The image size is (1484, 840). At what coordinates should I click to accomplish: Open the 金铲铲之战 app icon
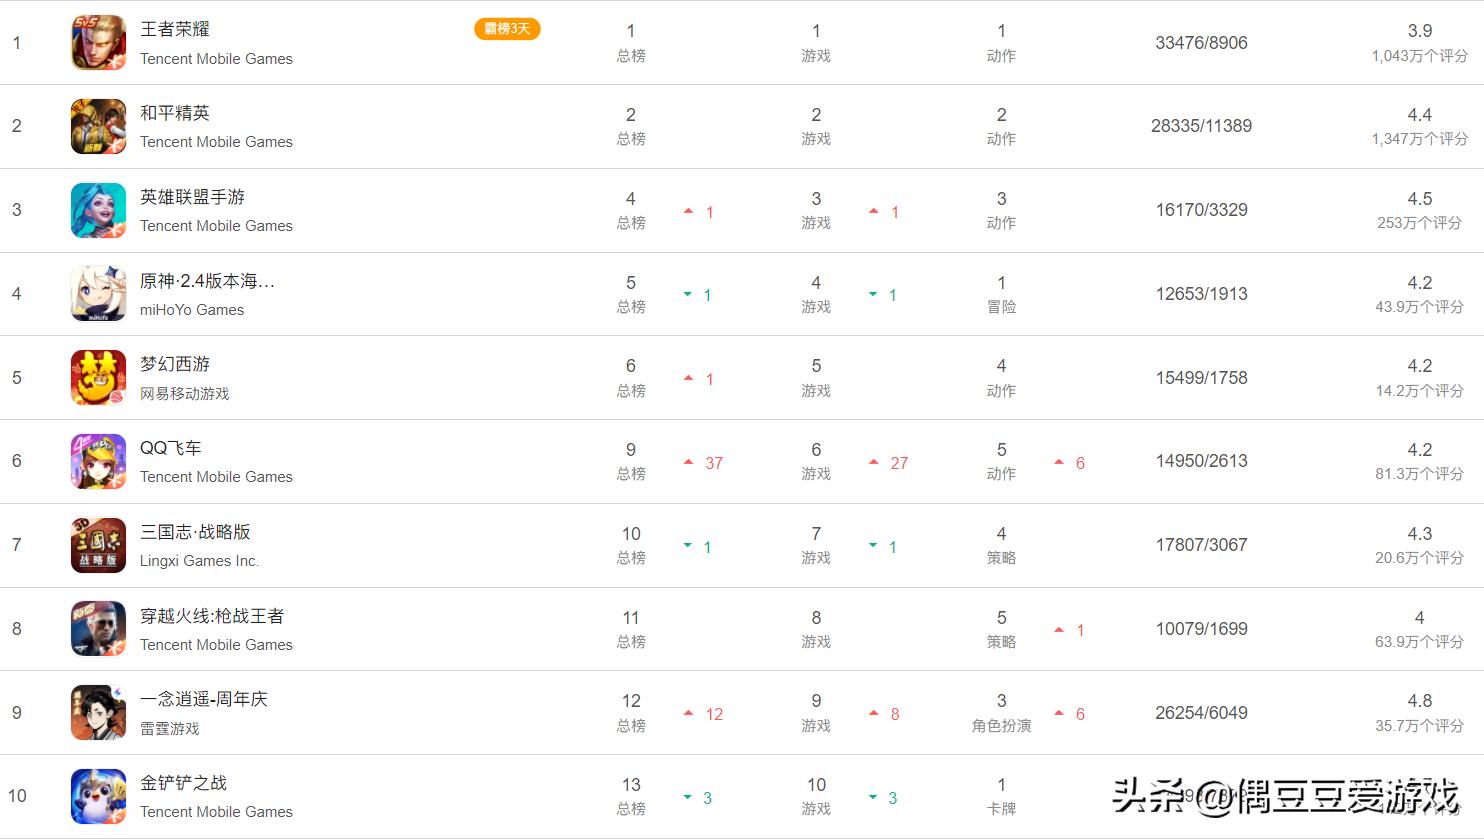(x=98, y=796)
